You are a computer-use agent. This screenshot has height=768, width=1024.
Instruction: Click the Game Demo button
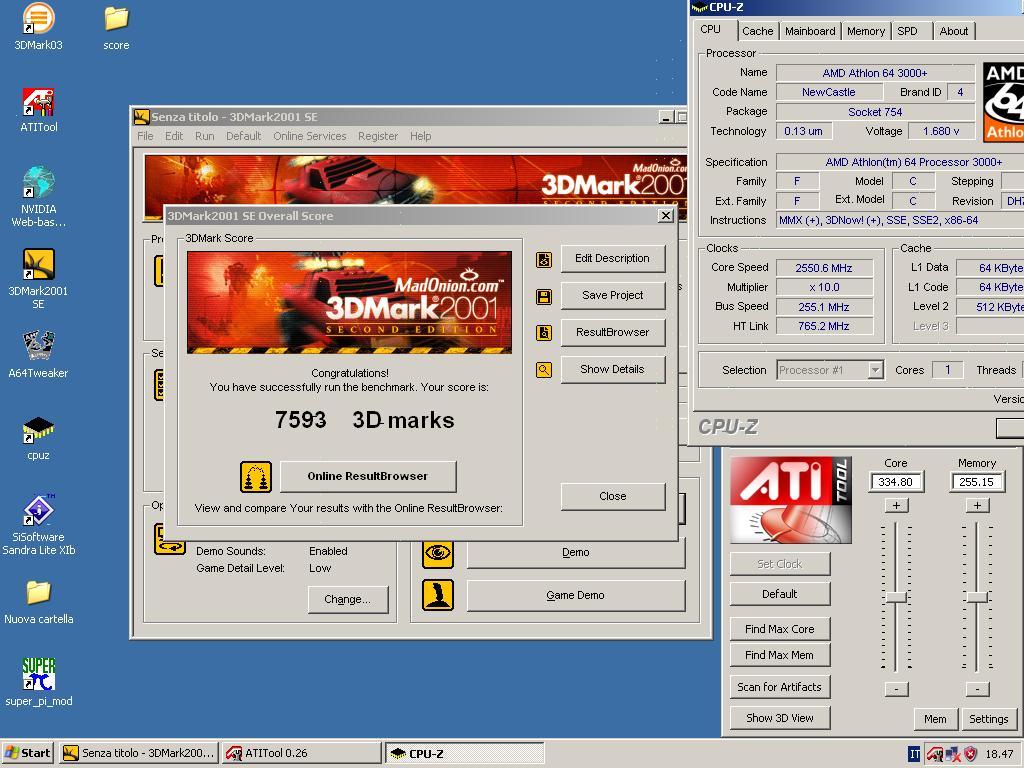coord(575,595)
